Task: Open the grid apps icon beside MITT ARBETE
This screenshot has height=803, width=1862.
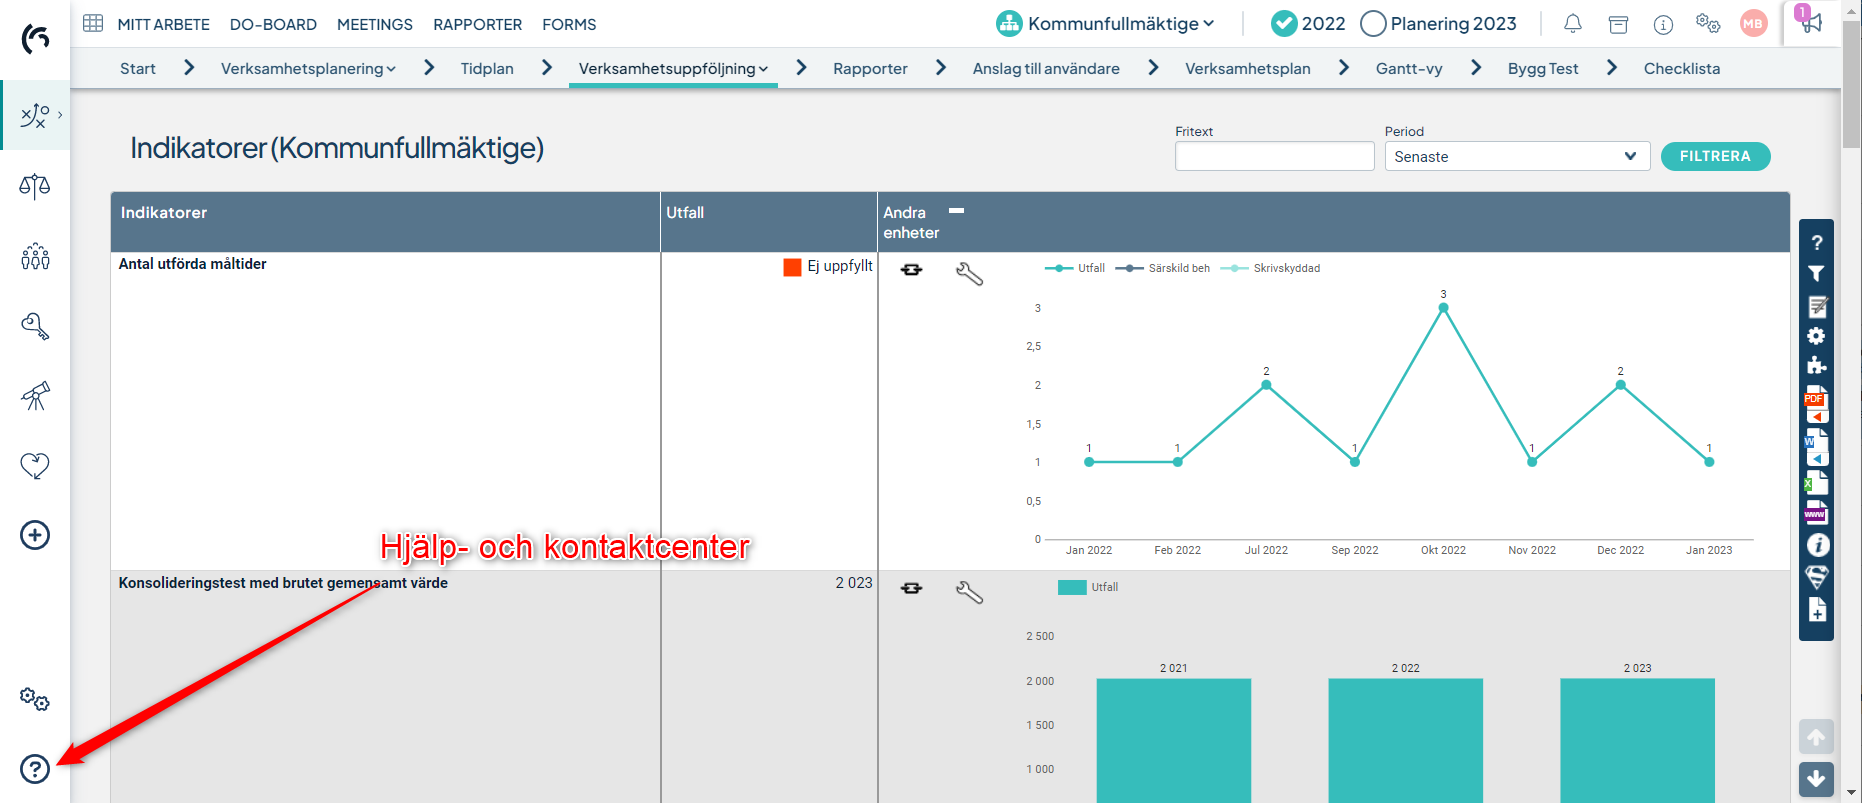Action: click(93, 23)
